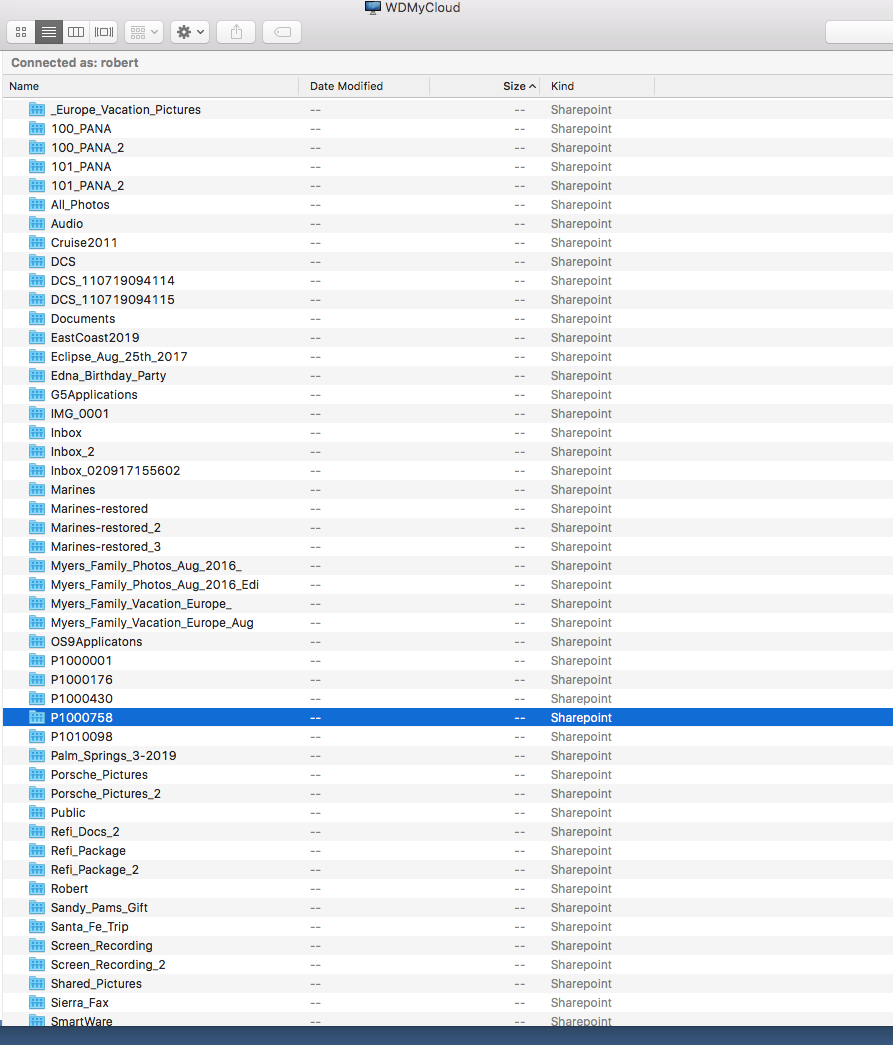Select the Audio share icon
The width and height of the screenshot is (893, 1045).
tap(37, 223)
